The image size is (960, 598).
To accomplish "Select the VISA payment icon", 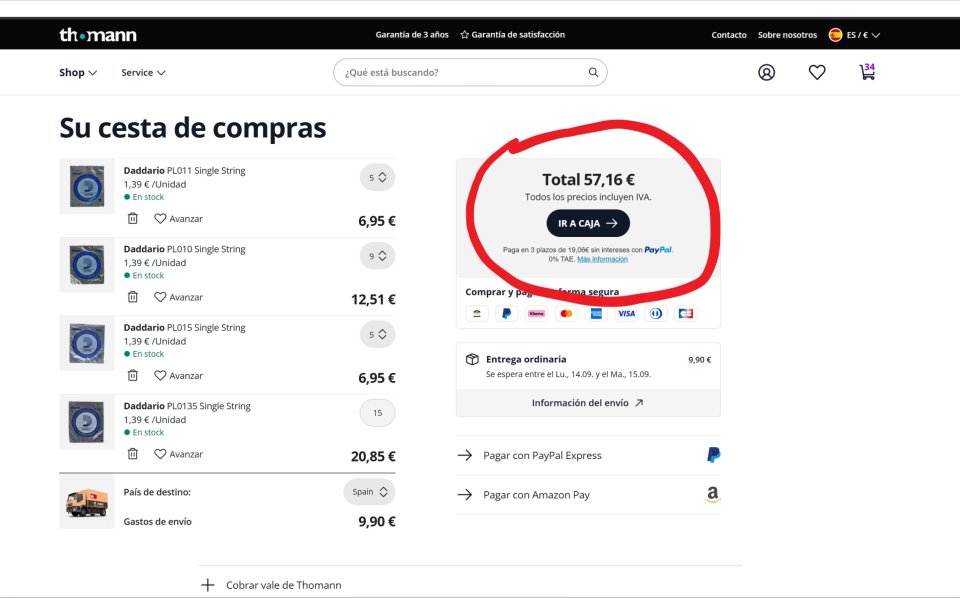I will 626,313.
